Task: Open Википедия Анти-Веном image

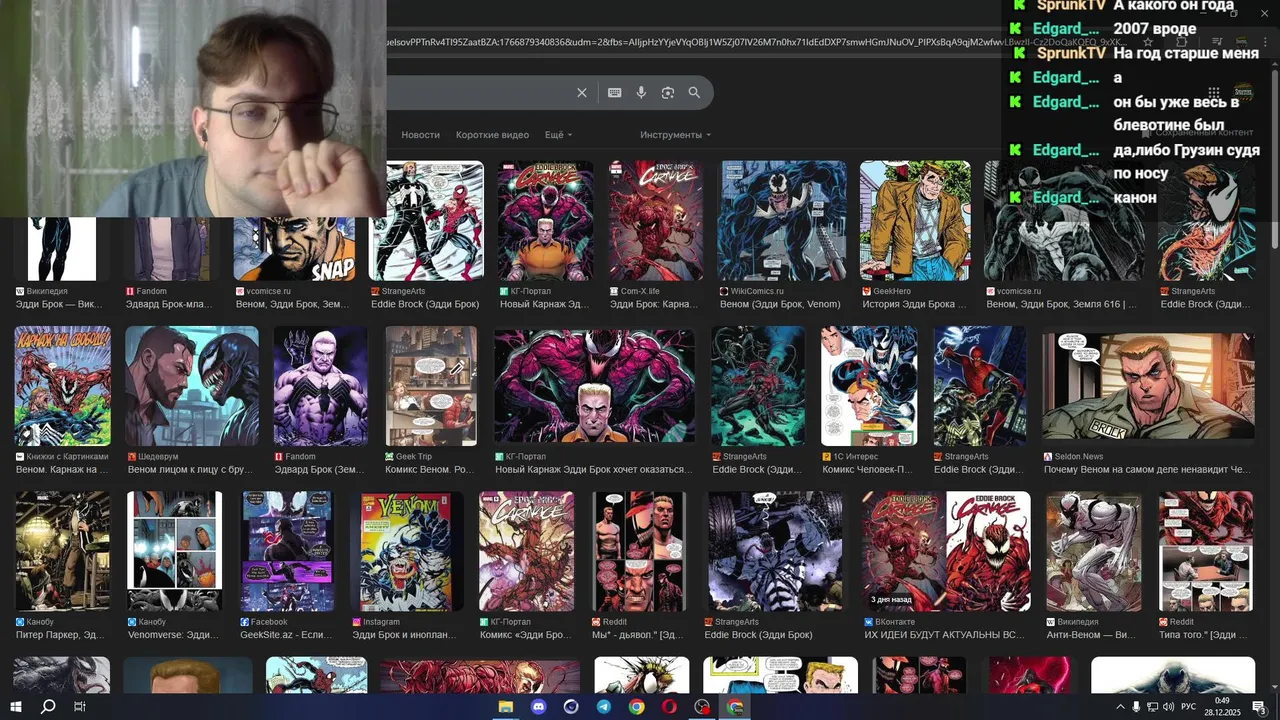Action: [1094, 551]
